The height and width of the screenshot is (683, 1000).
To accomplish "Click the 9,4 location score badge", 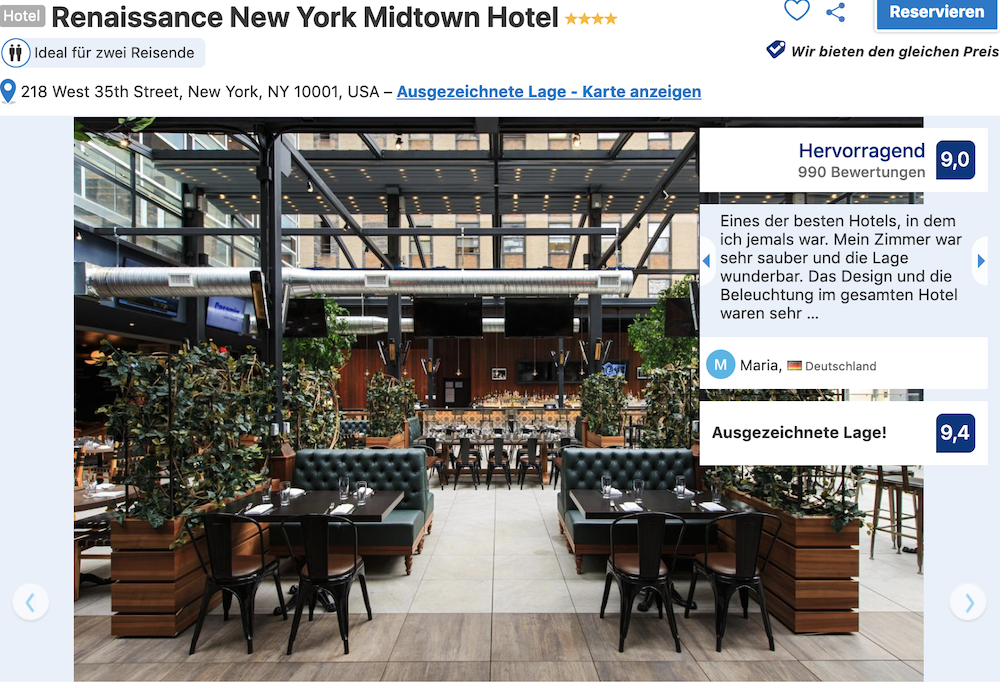I will tap(955, 433).
